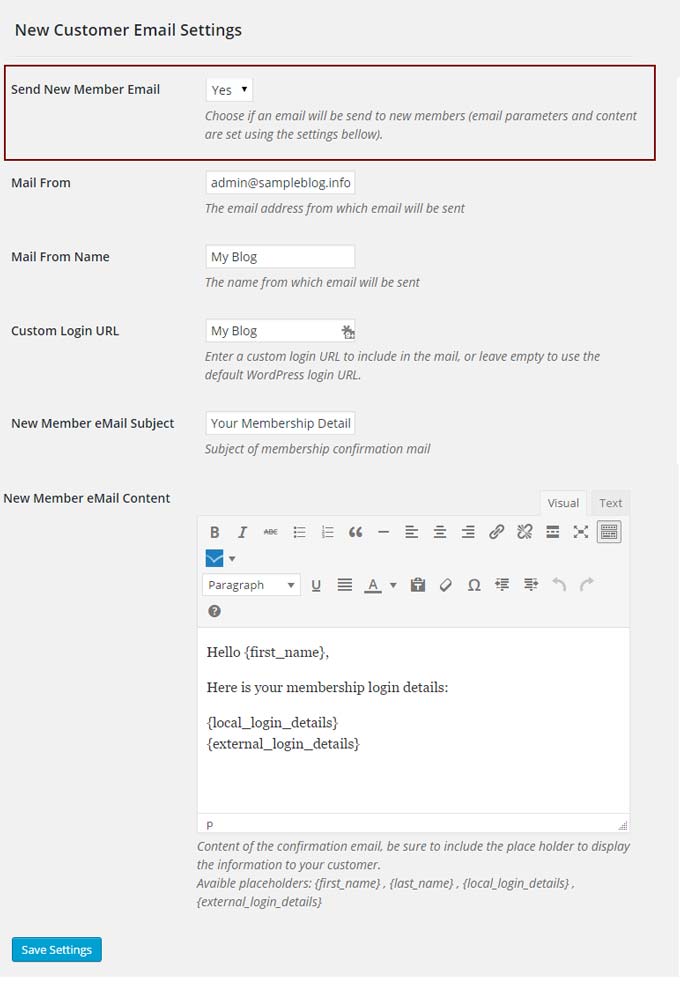Open the Paragraph format dropdown
This screenshot has height=986, width=680.
[x=251, y=585]
